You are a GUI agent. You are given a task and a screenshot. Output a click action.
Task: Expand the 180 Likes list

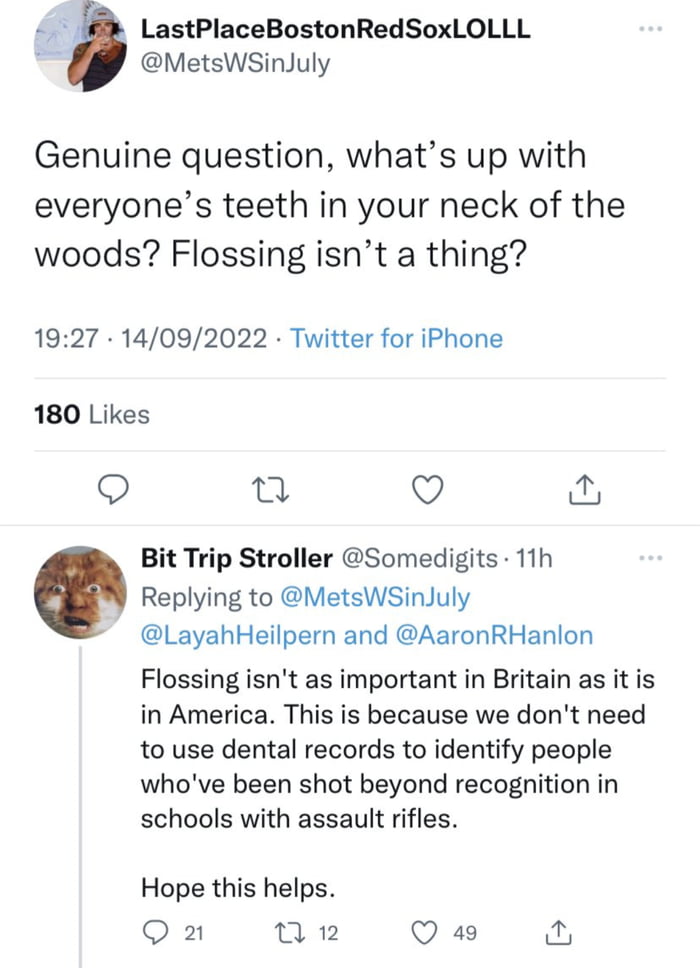(91, 413)
